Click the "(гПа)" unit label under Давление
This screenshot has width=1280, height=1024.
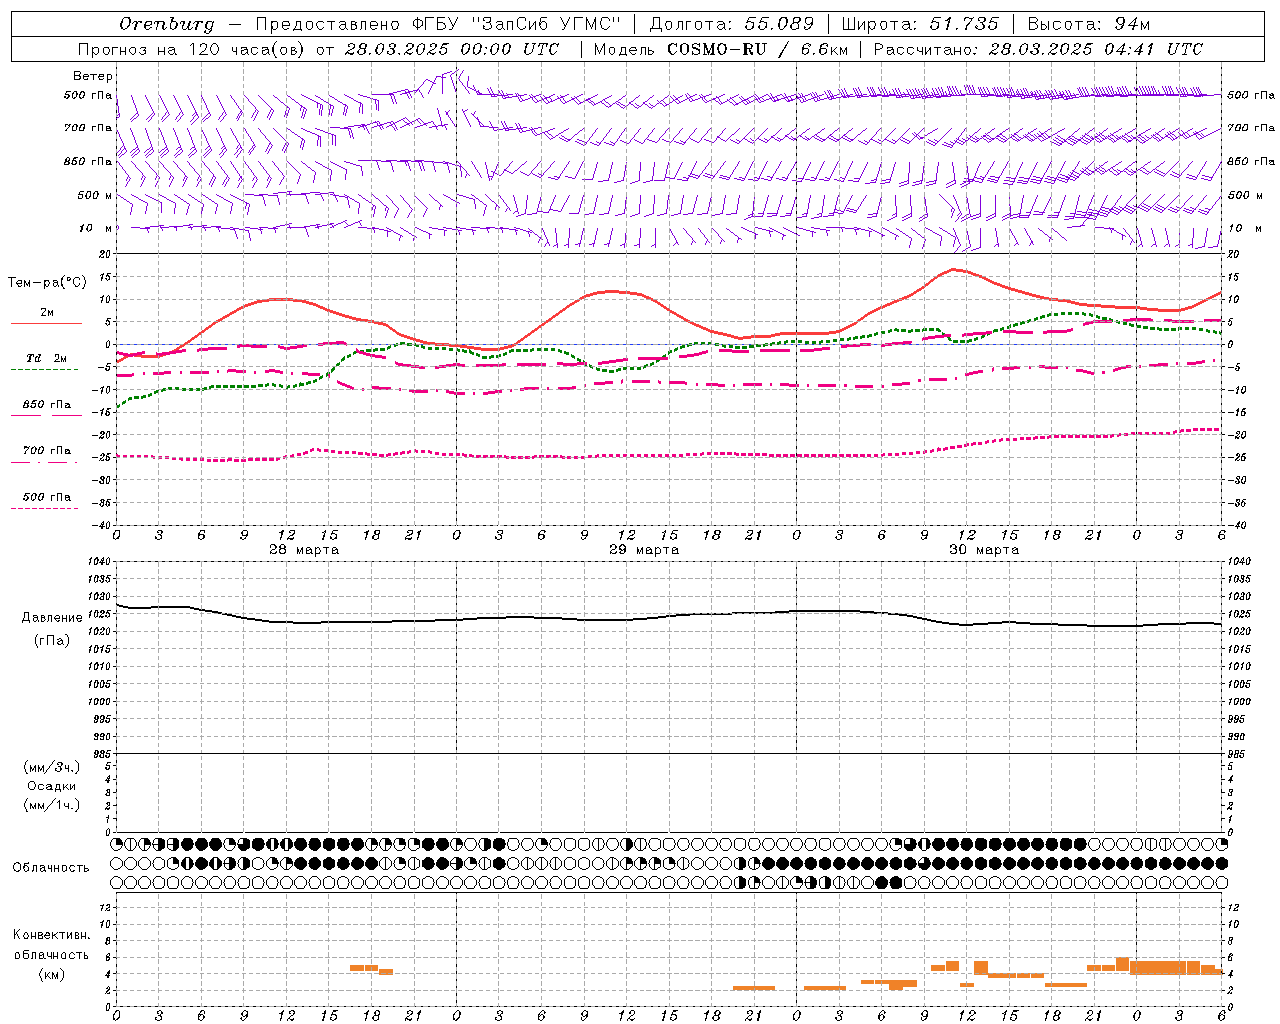(52, 640)
